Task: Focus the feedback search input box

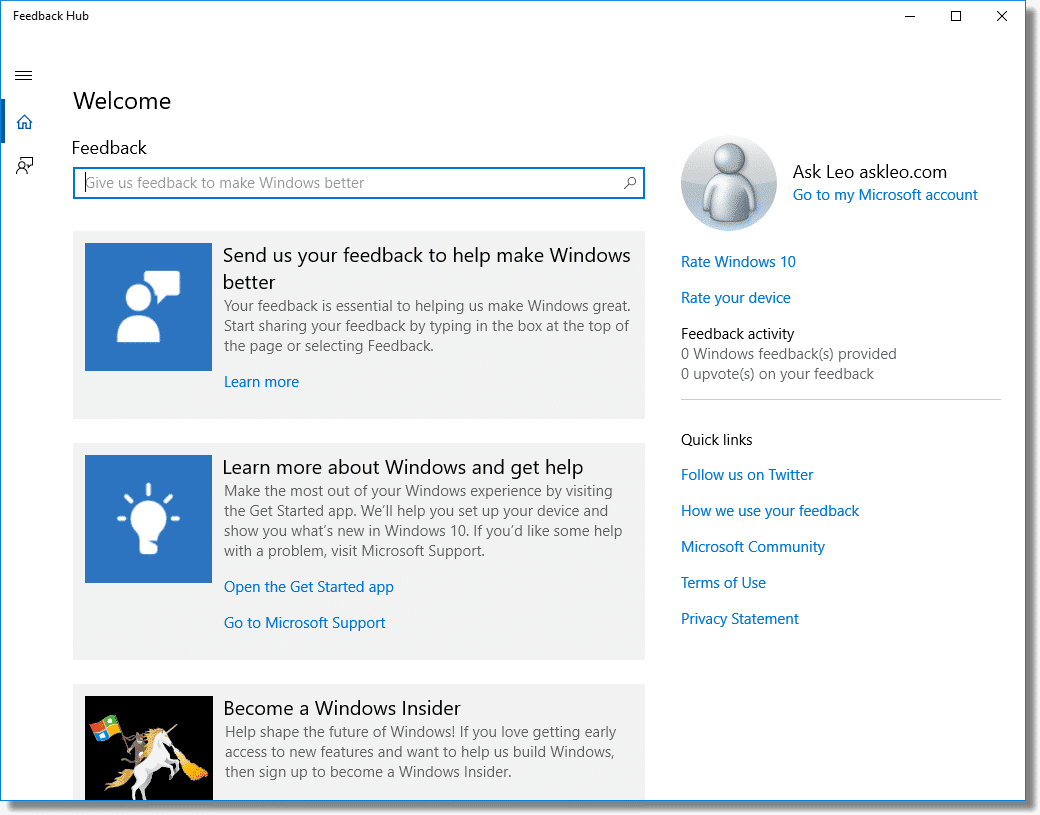Action: click(350, 183)
